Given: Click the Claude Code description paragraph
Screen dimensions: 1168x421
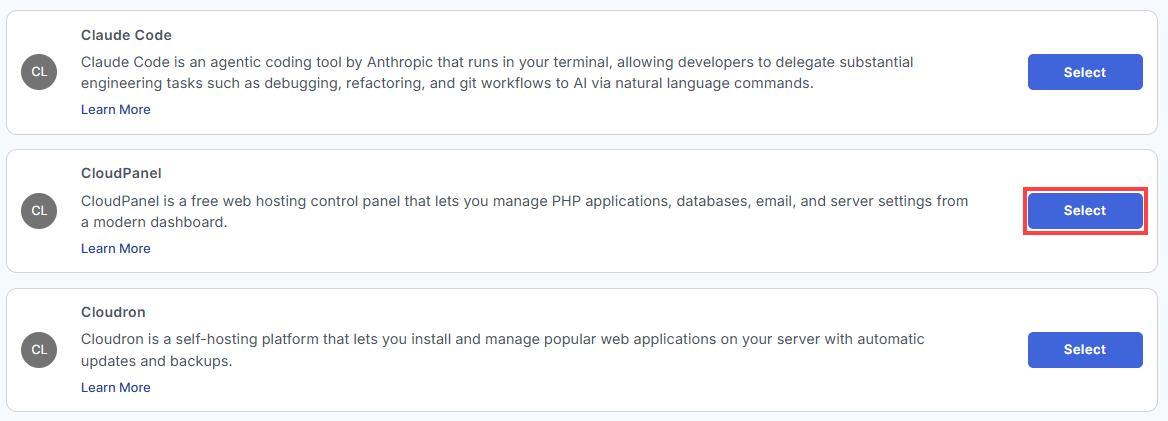Looking at the screenshot, I should click(497, 72).
